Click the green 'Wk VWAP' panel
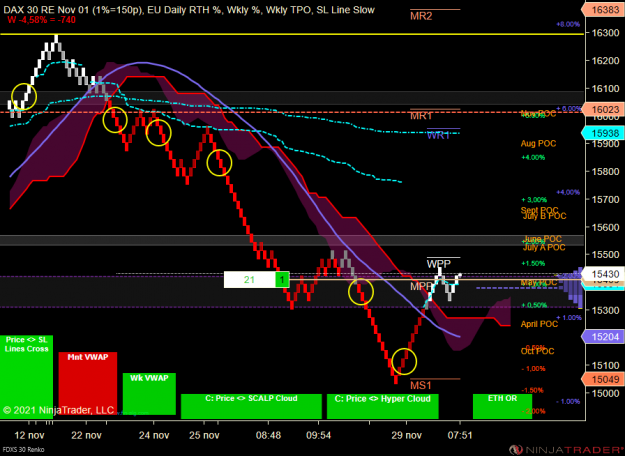The width and height of the screenshot is (625, 456). (x=149, y=394)
